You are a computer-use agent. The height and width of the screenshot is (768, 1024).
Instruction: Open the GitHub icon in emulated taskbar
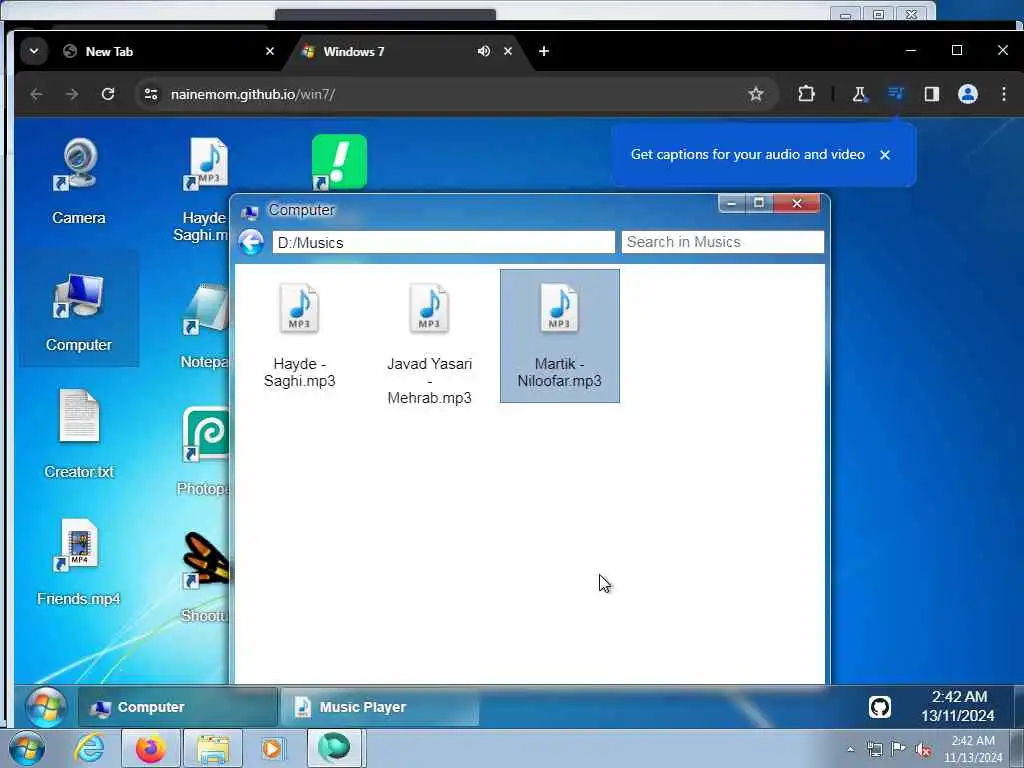pos(880,707)
